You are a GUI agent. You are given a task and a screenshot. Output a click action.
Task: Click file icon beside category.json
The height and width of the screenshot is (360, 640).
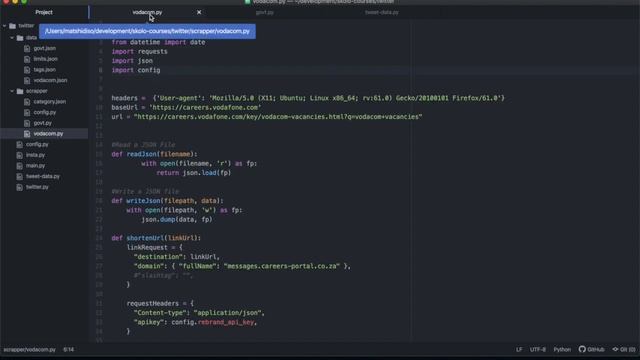[27, 102]
